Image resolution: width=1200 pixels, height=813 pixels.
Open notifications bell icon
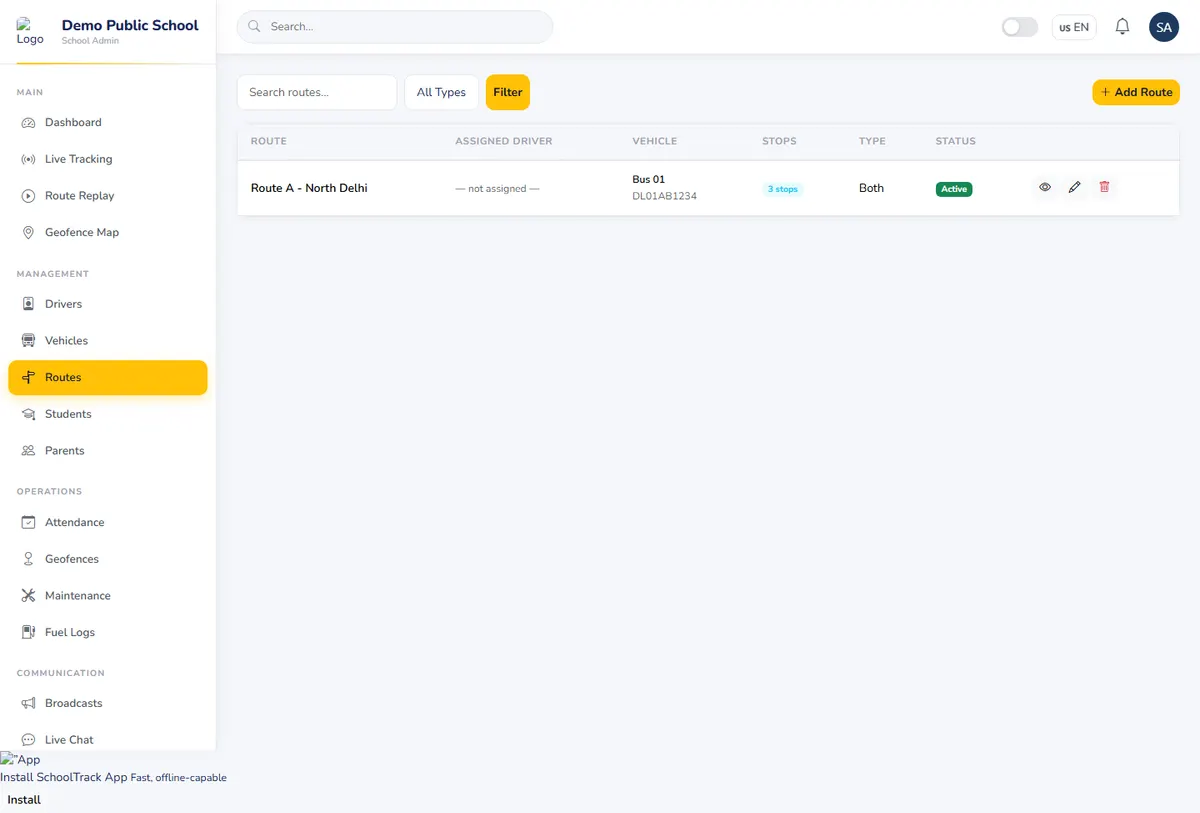1123,27
